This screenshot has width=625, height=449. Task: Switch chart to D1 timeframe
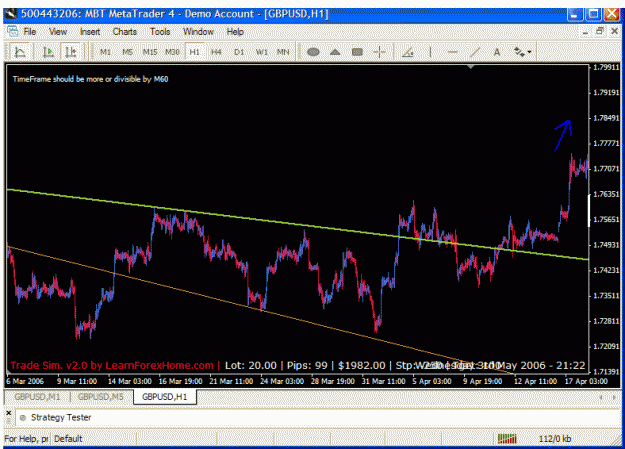click(x=239, y=52)
